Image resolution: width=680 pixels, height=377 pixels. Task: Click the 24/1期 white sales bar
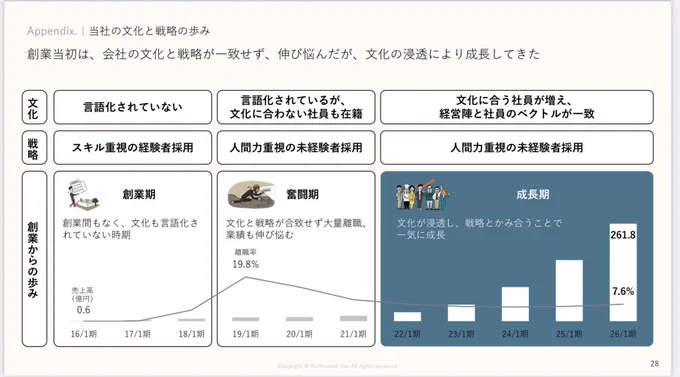point(515,304)
